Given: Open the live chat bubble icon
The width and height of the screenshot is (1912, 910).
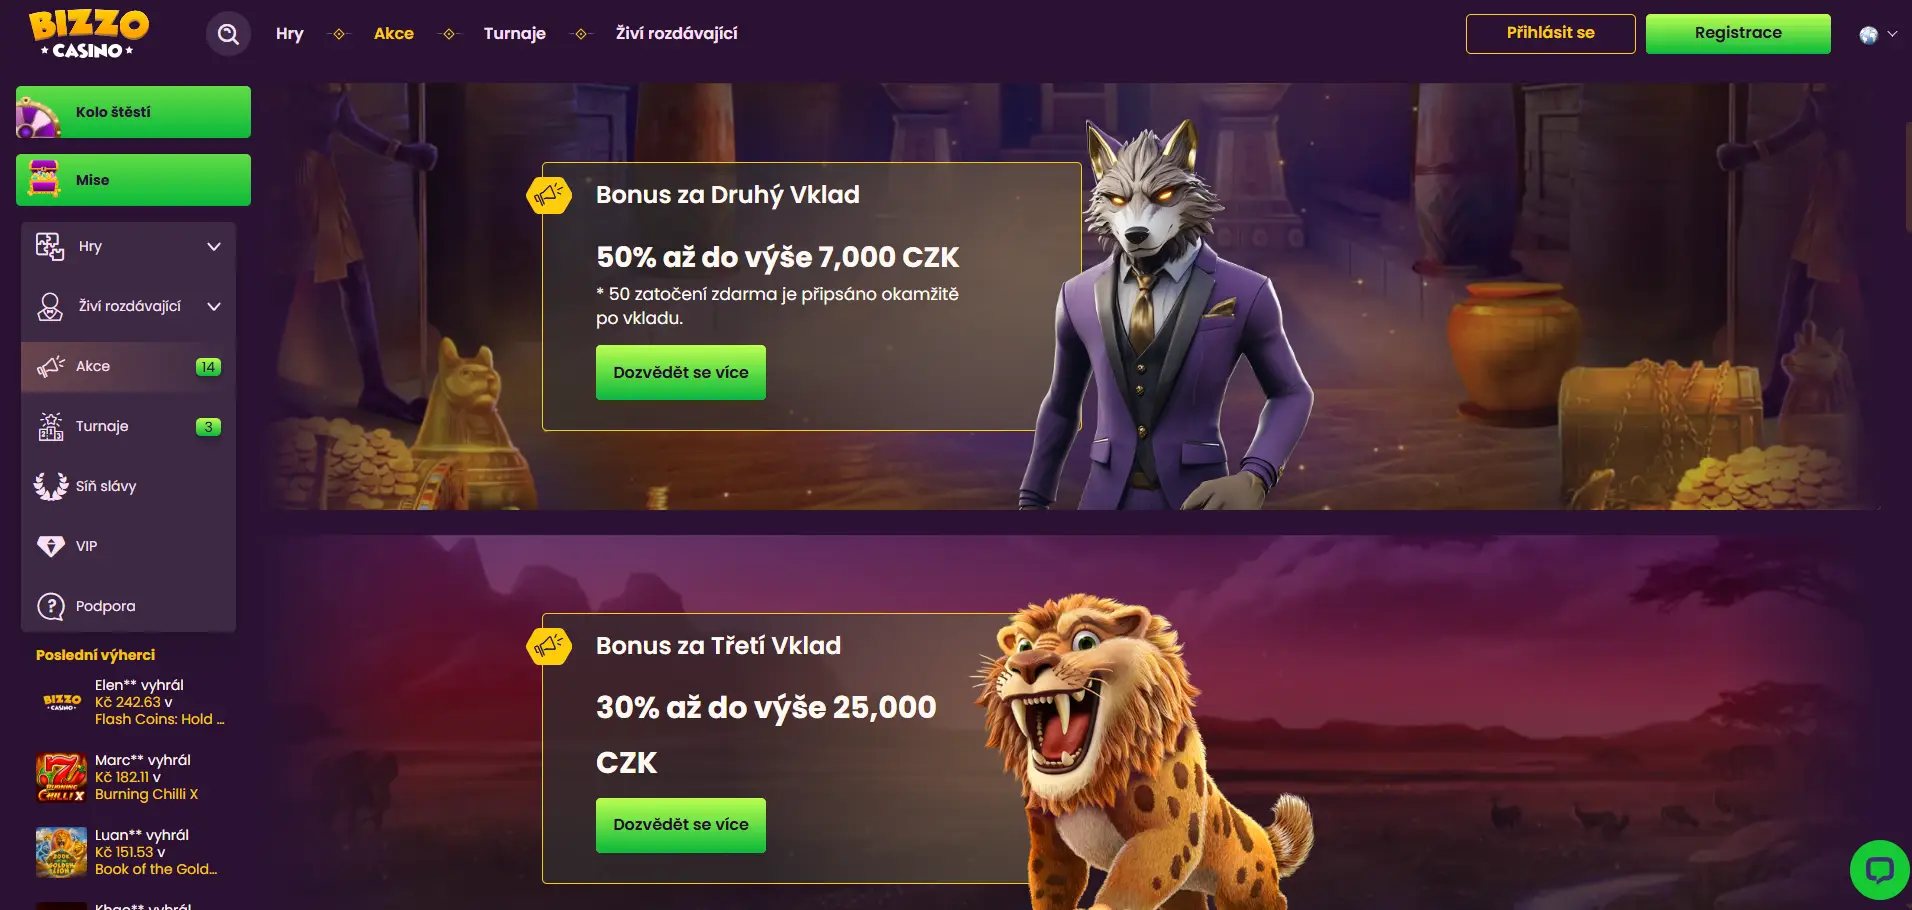Looking at the screenshot, I should pos(1879,869).
